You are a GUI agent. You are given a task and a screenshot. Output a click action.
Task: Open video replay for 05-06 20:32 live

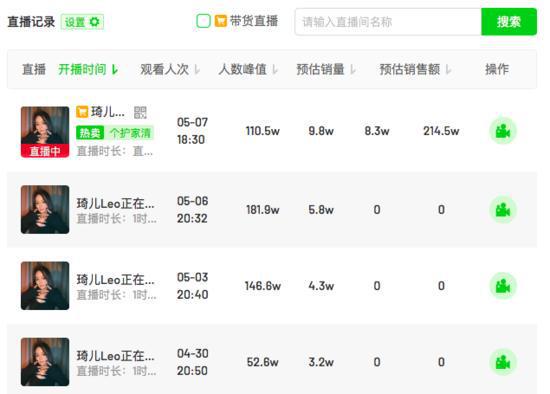pos(503,210)
